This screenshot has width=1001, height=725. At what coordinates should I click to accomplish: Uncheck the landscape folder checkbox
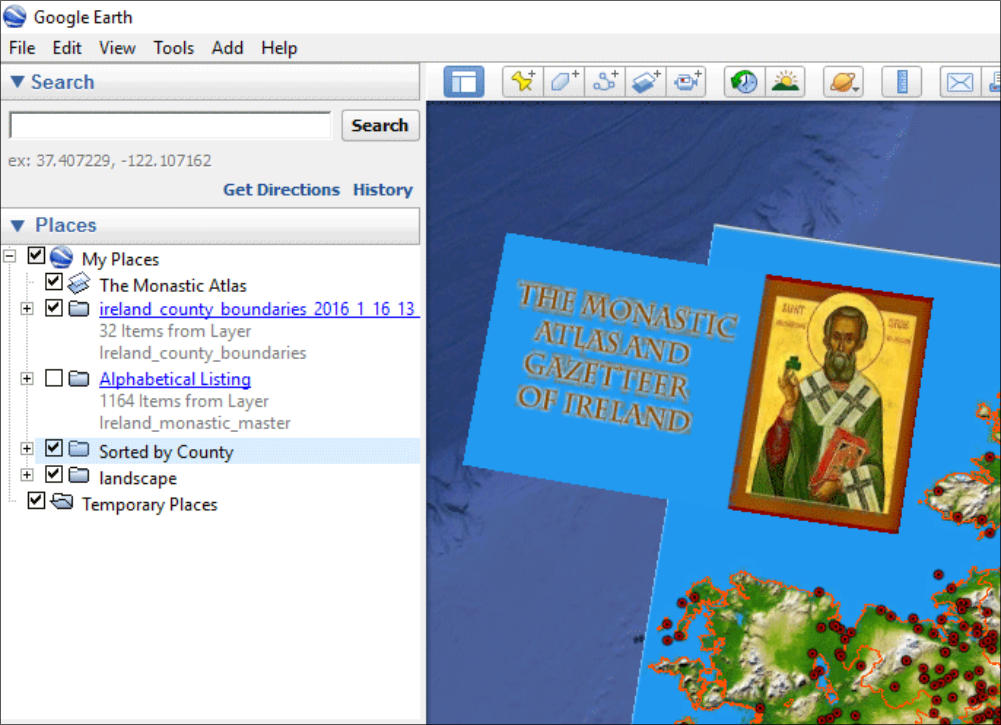tap(54, 474)
